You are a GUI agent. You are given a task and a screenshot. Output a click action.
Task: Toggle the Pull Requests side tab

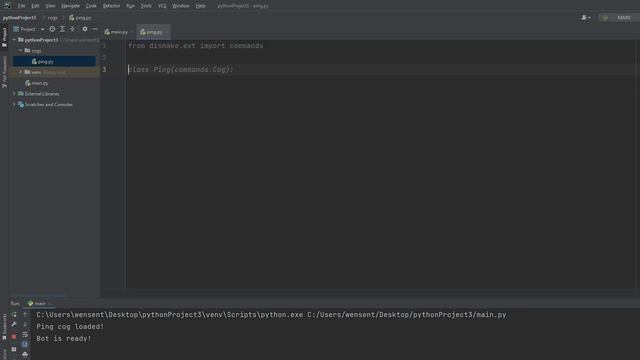[x=4, y=71]
